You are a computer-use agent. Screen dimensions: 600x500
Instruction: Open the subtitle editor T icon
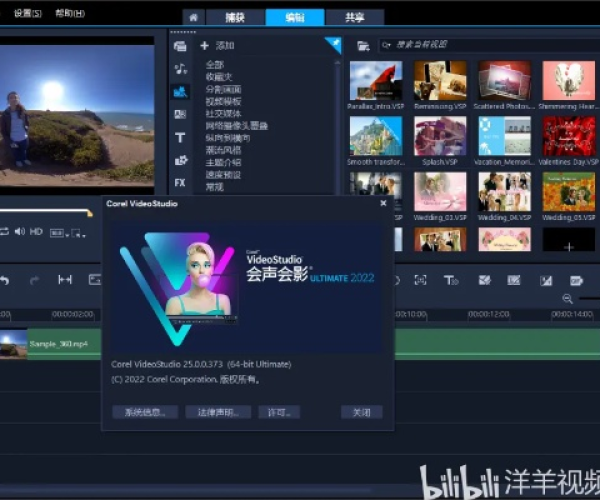tap(451, 280)
